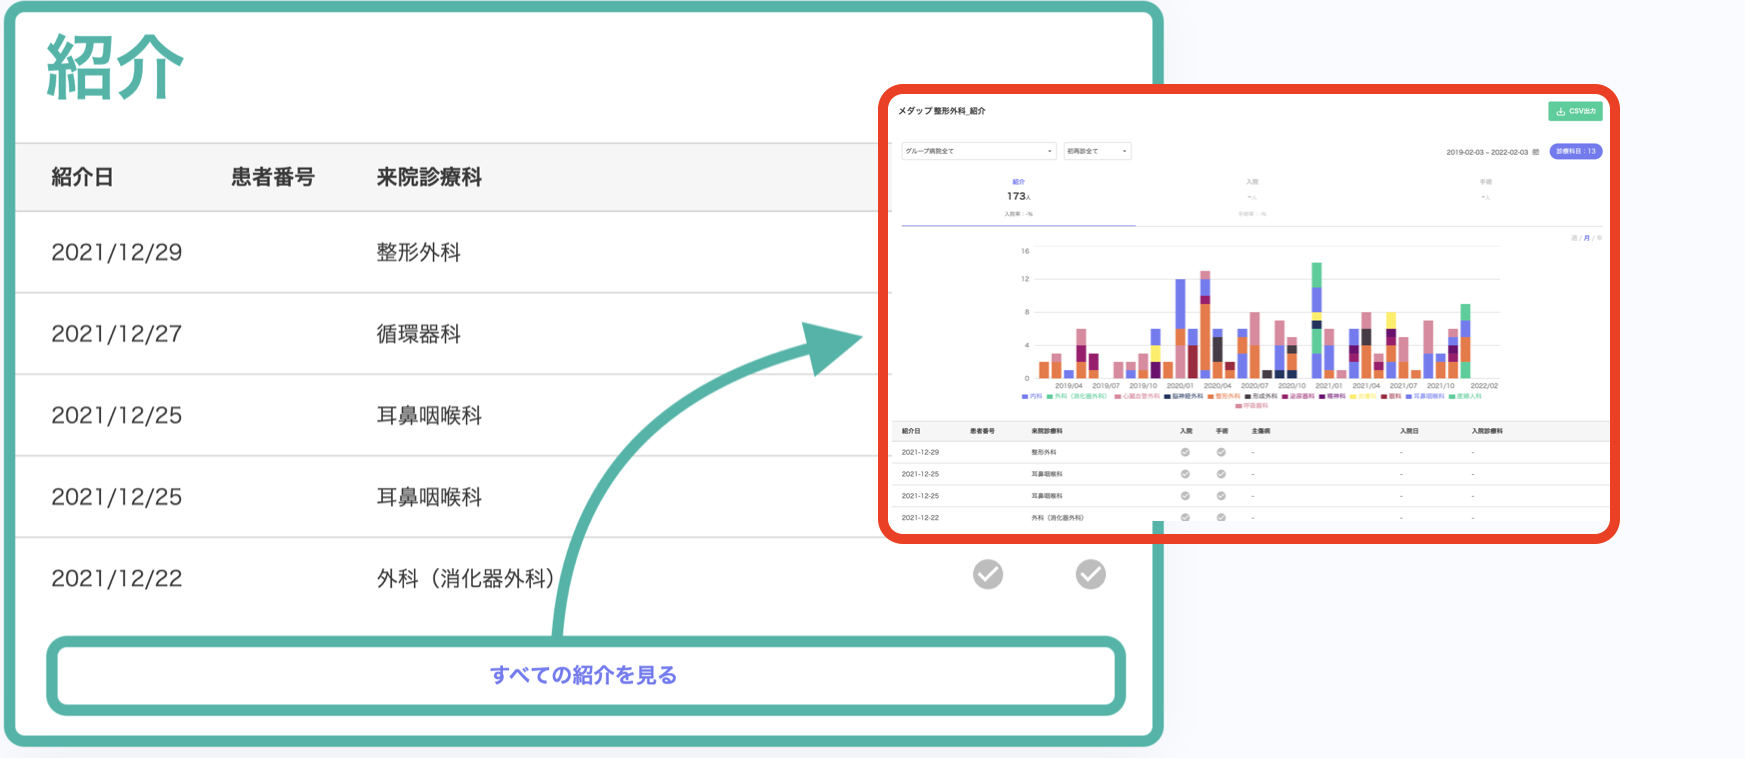Image resolution: width=1745 pixels, height=758 pixels.
Task: Click 循環器科 cell in large card
Action: click(x=419, y=334)
